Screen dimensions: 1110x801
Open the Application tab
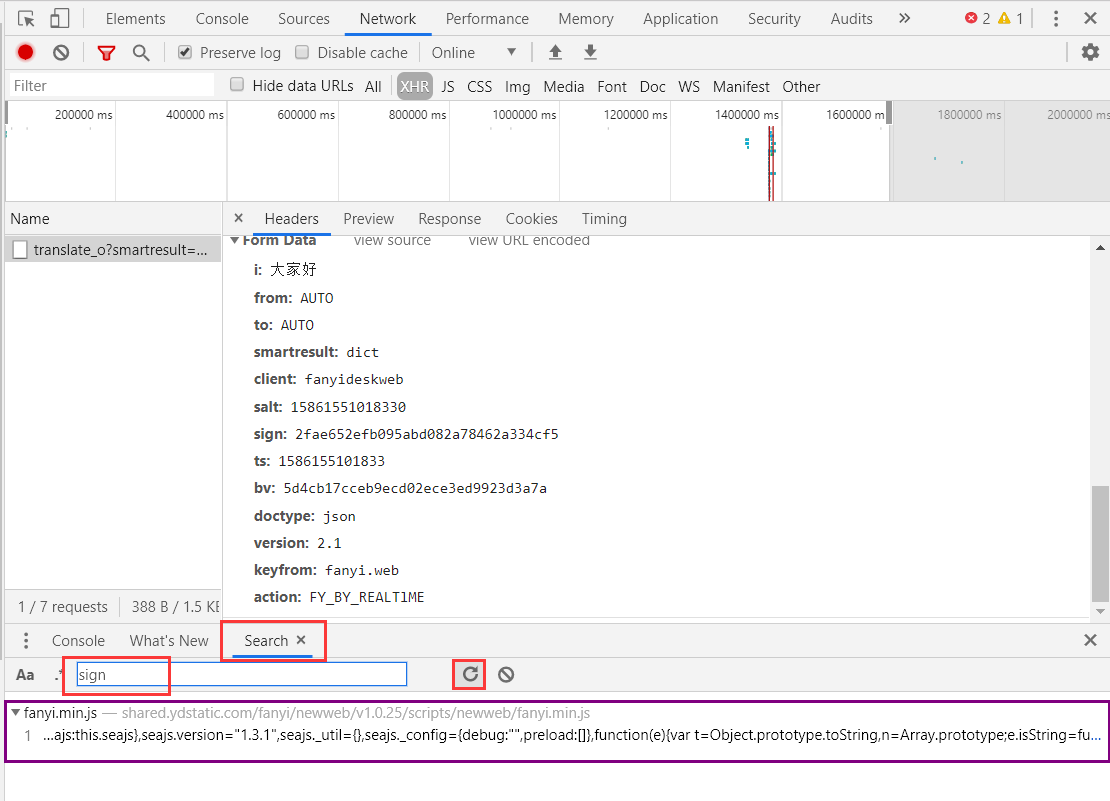tap(680, 19)
